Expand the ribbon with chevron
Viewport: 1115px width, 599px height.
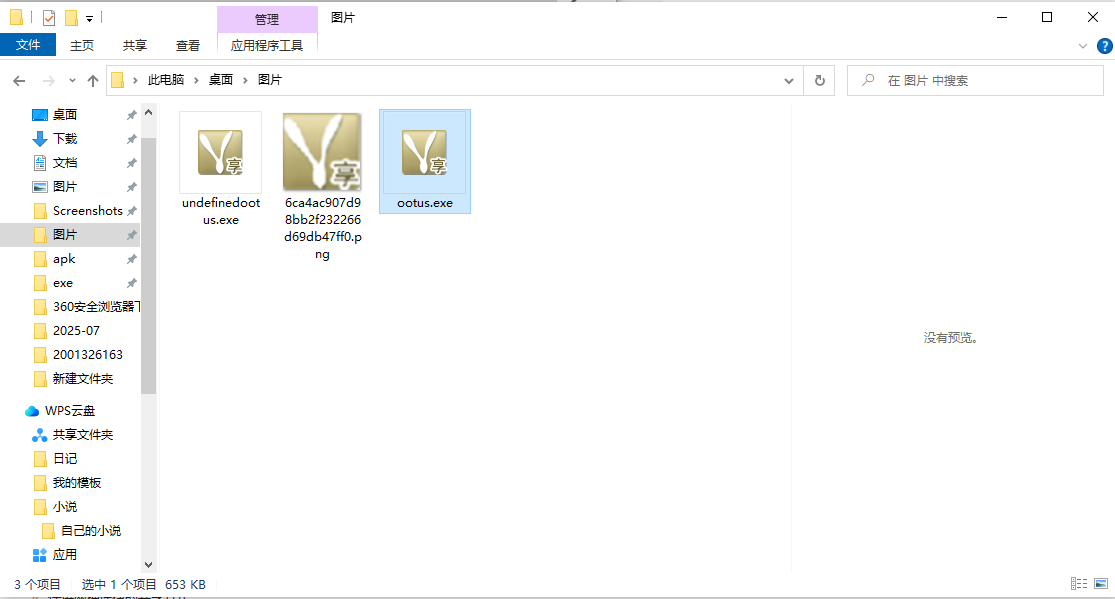pyautogui.click(x=1082, y=46)
